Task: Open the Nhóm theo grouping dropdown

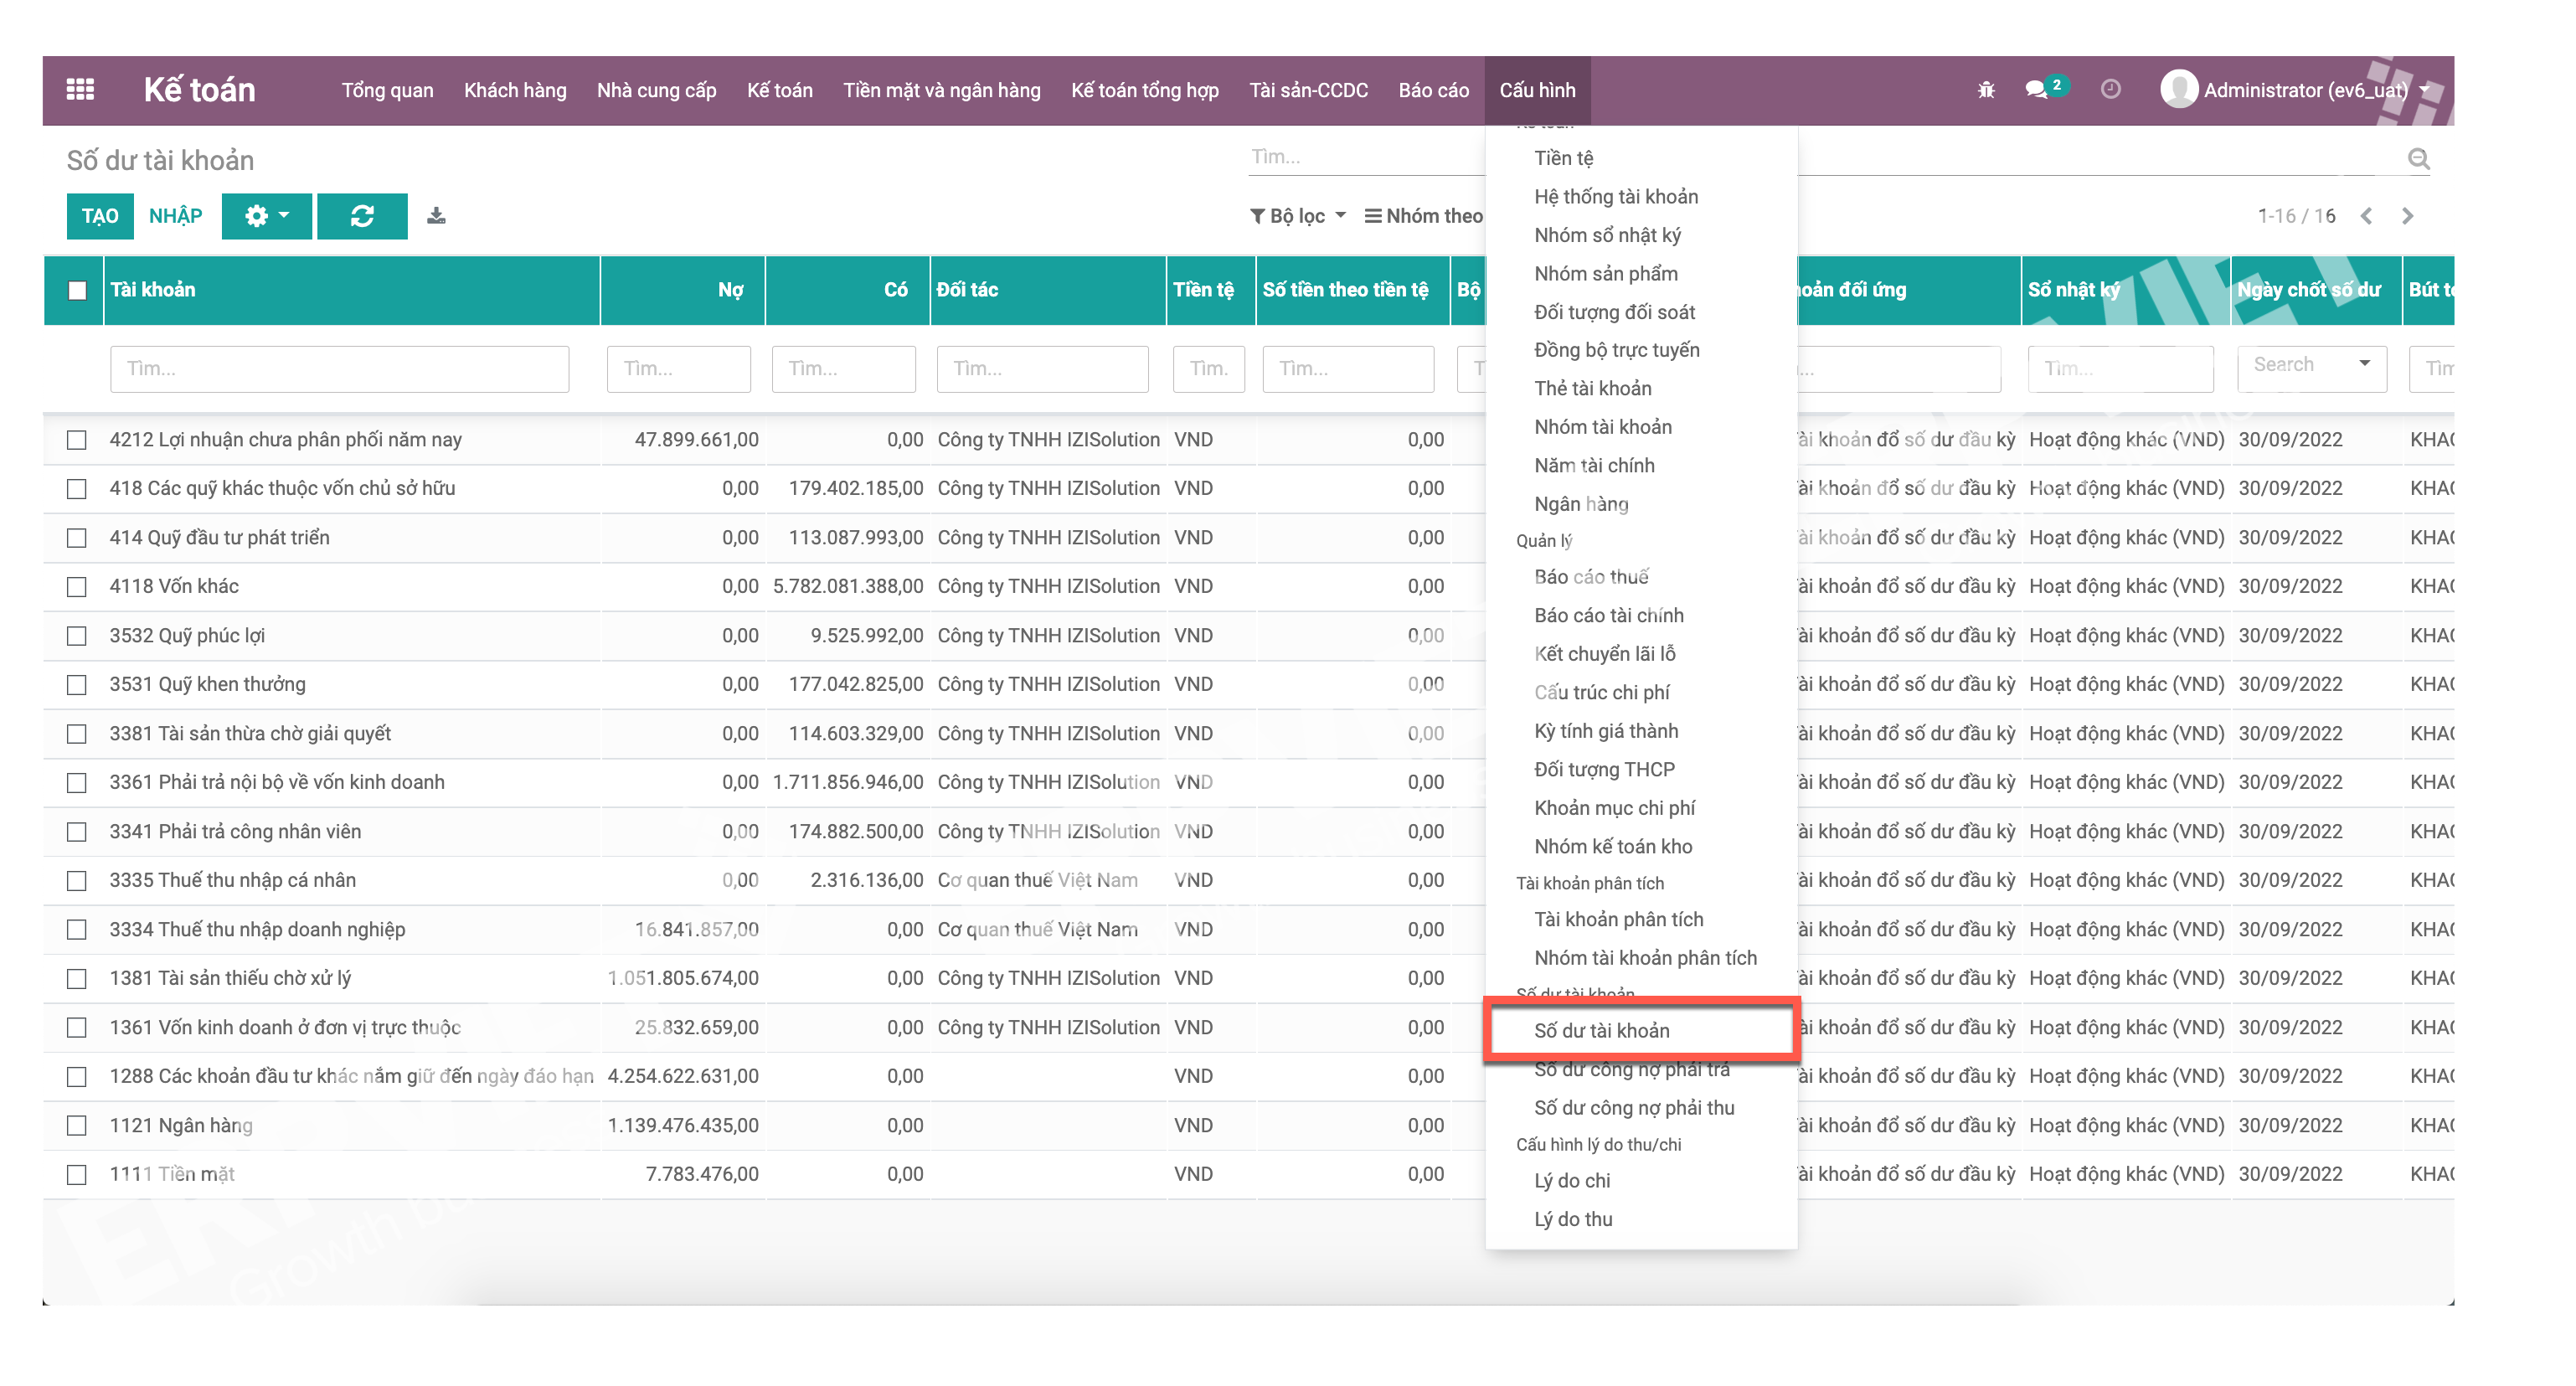Action: point(1424,216)
